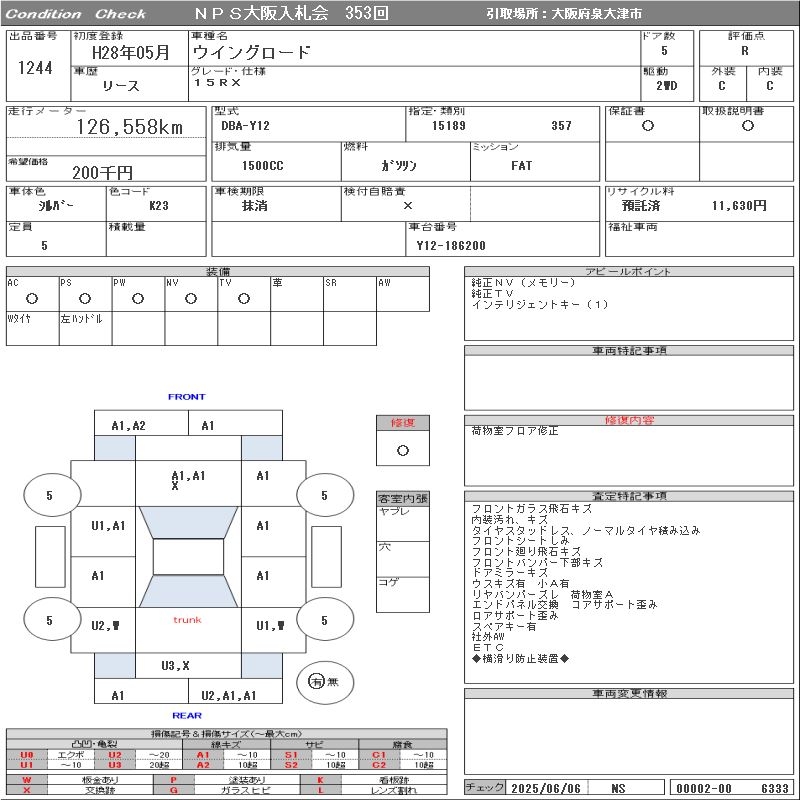Select the model code DBA-Y12
Viewport: 800px width, 800px height.
coord(245,126)
